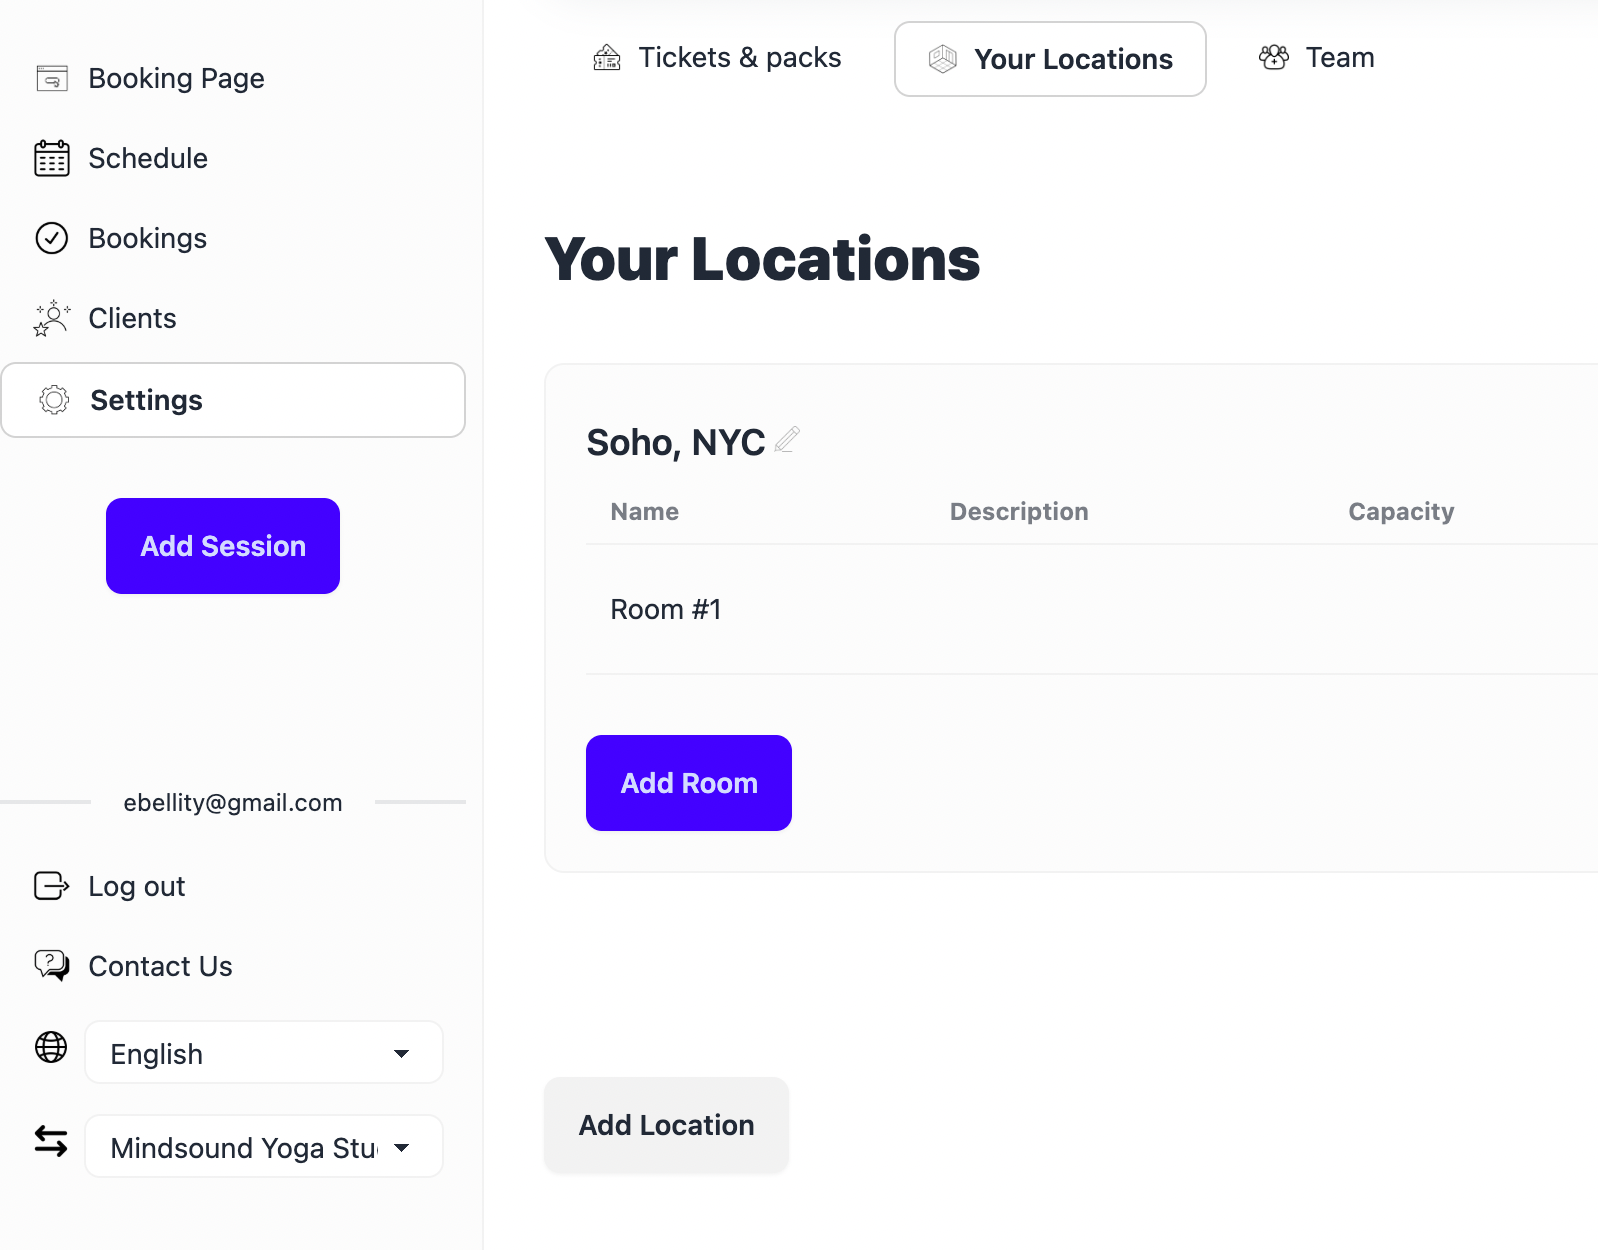Click the Bookings checkmark icon
Viewport: 1598px width, 1250px height.
52,238
